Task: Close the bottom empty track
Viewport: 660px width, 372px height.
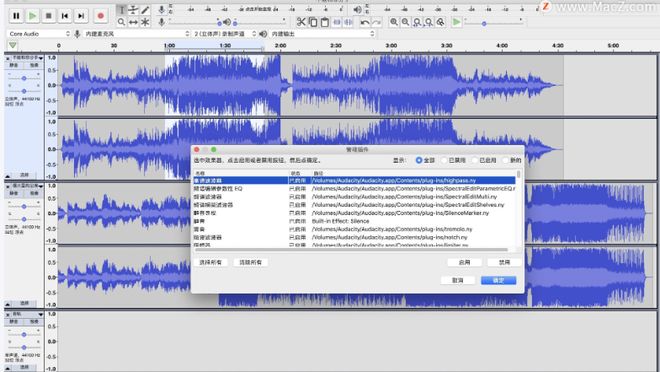Action: tap(8, 314)
